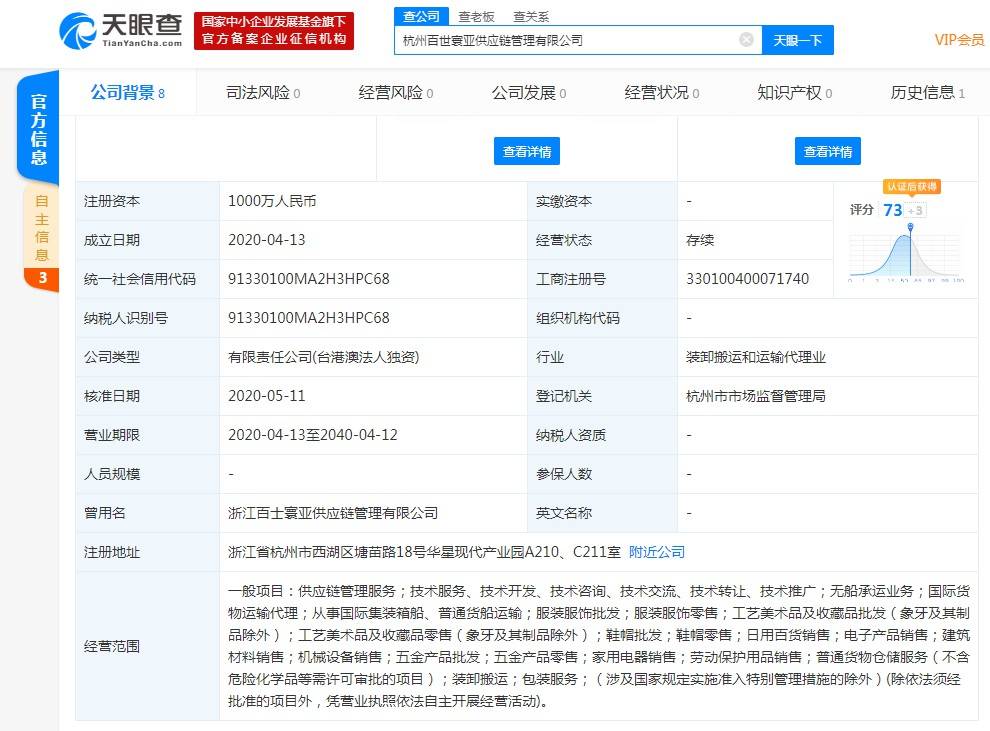The image size is (990, 731).
Task: Click into the company name search field
Action: [568, 40]
